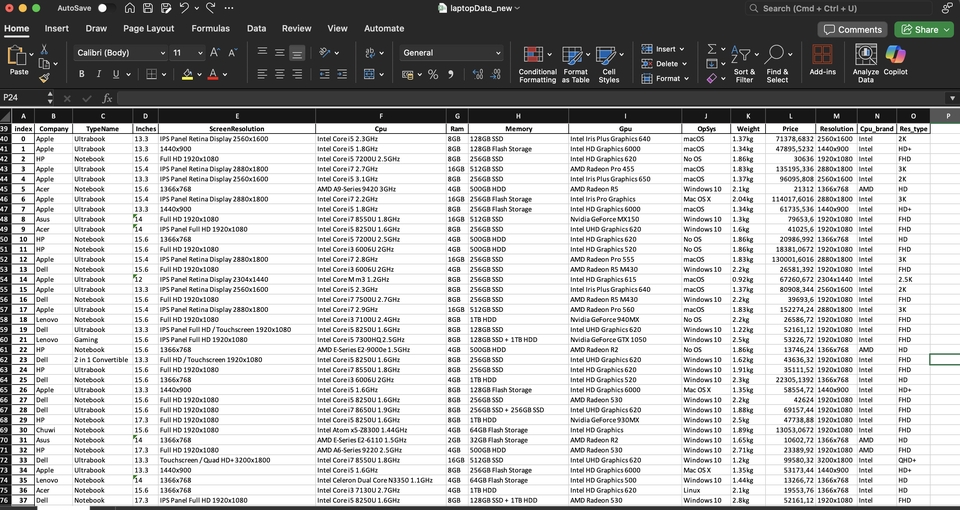Increase font size with the large A icon
The image size is (960, 510).
pyautogui.click(x=214, y=53)
